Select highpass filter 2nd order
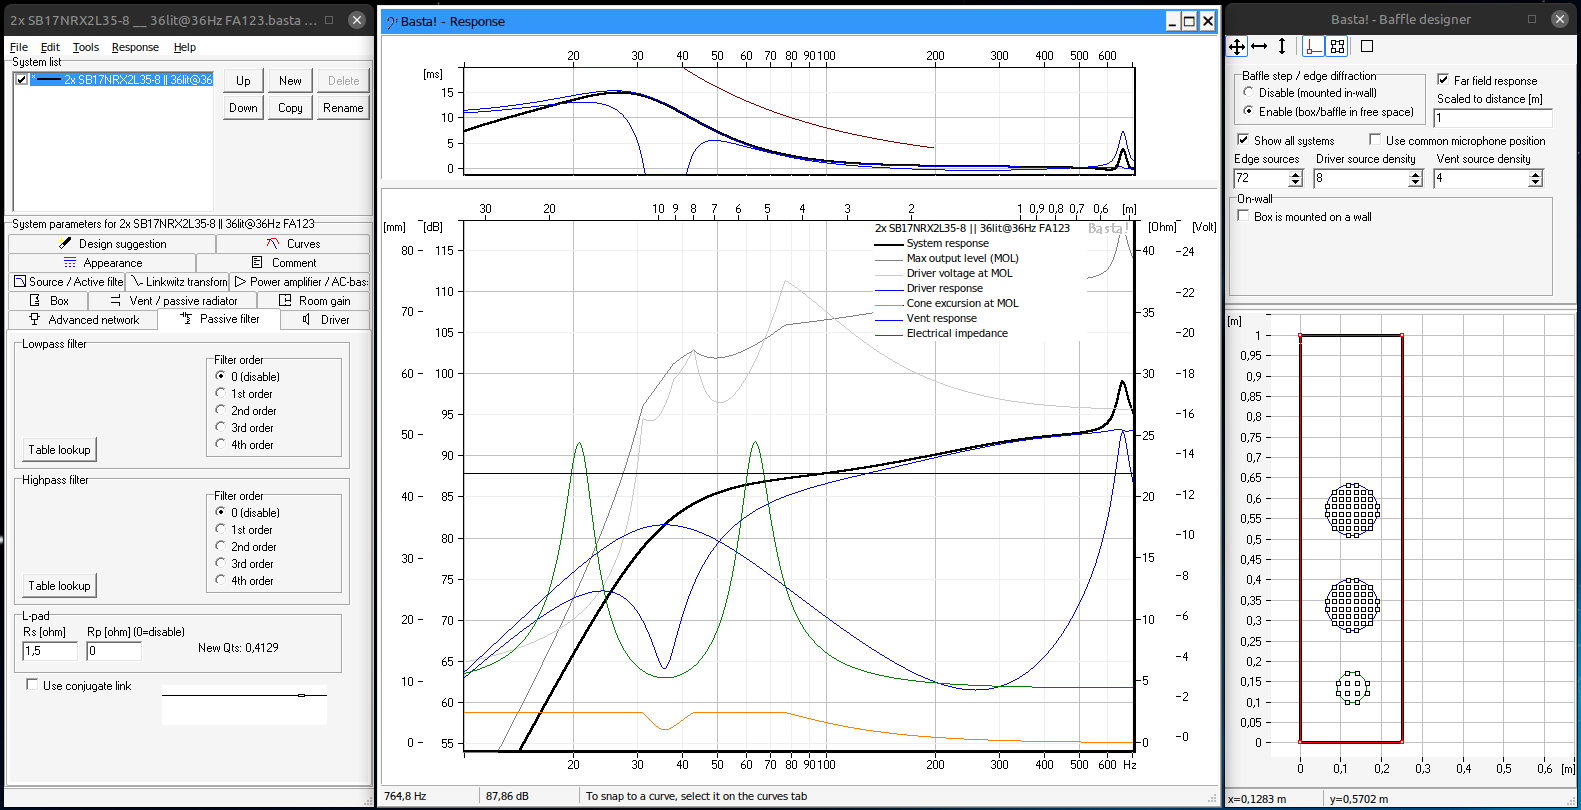This screenshot has width=1581, height=810. (x=220, y=546)
